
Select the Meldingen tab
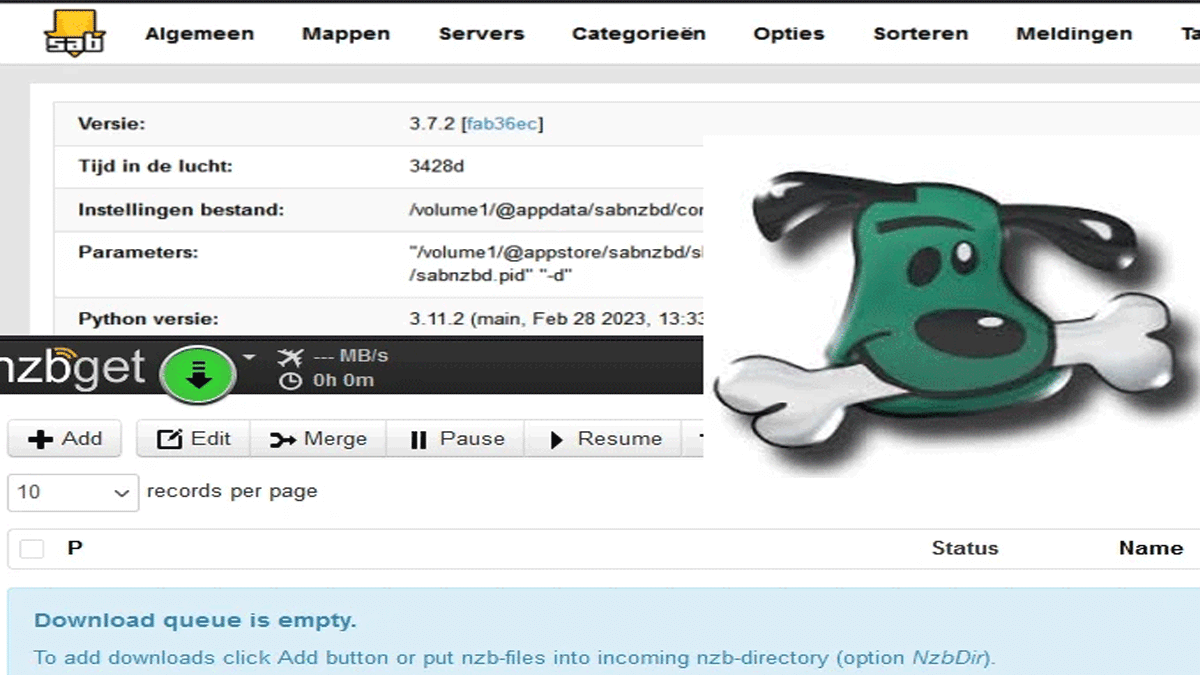(1073, 33)
